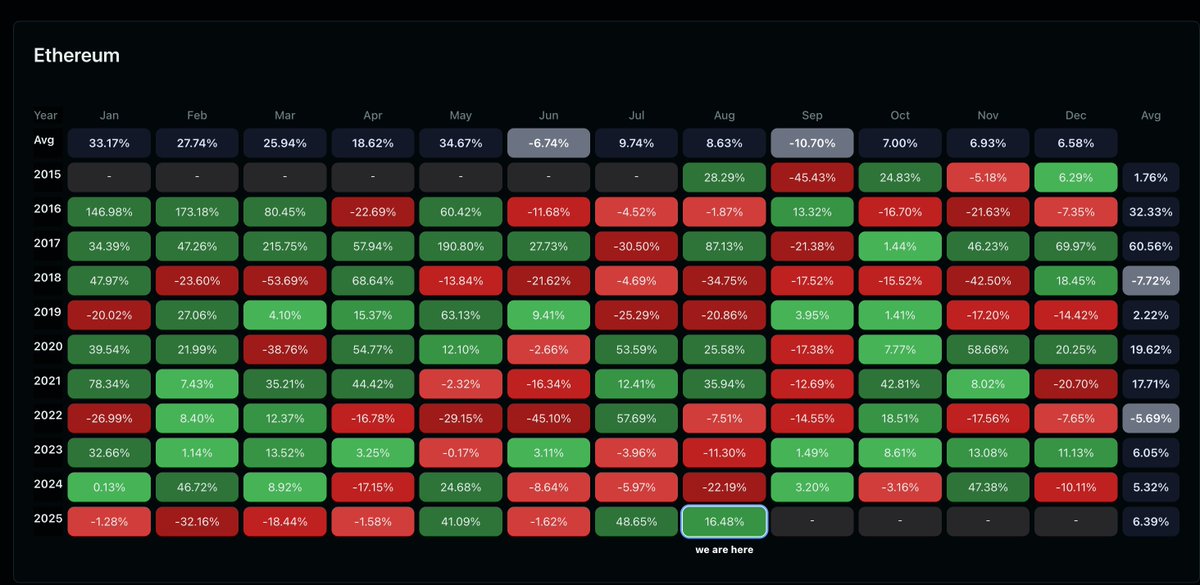The image size is (1200, 585).
Task: Select the highlighted 2025 August cell 16.48%
Action: 725,523
